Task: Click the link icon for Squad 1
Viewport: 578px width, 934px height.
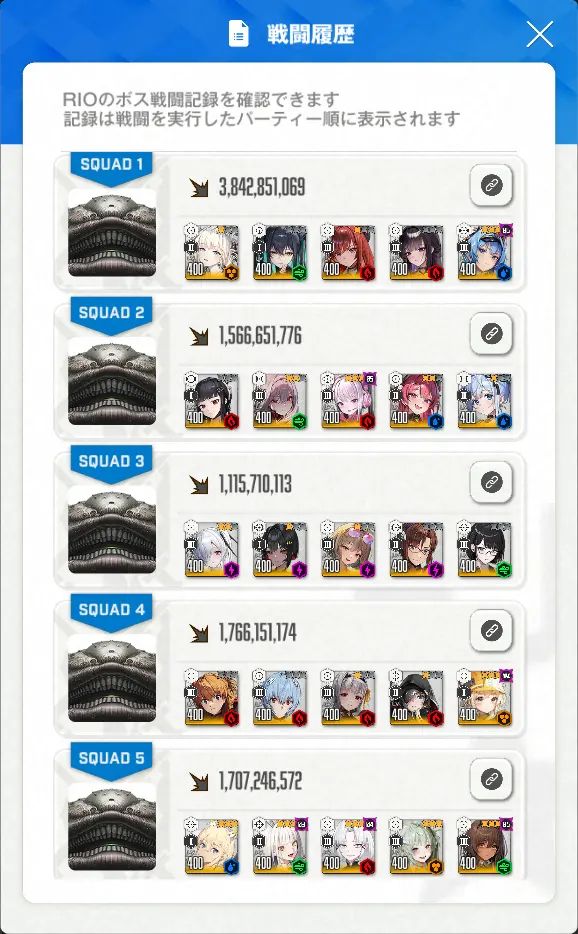Action: click(x=491, y=185)
